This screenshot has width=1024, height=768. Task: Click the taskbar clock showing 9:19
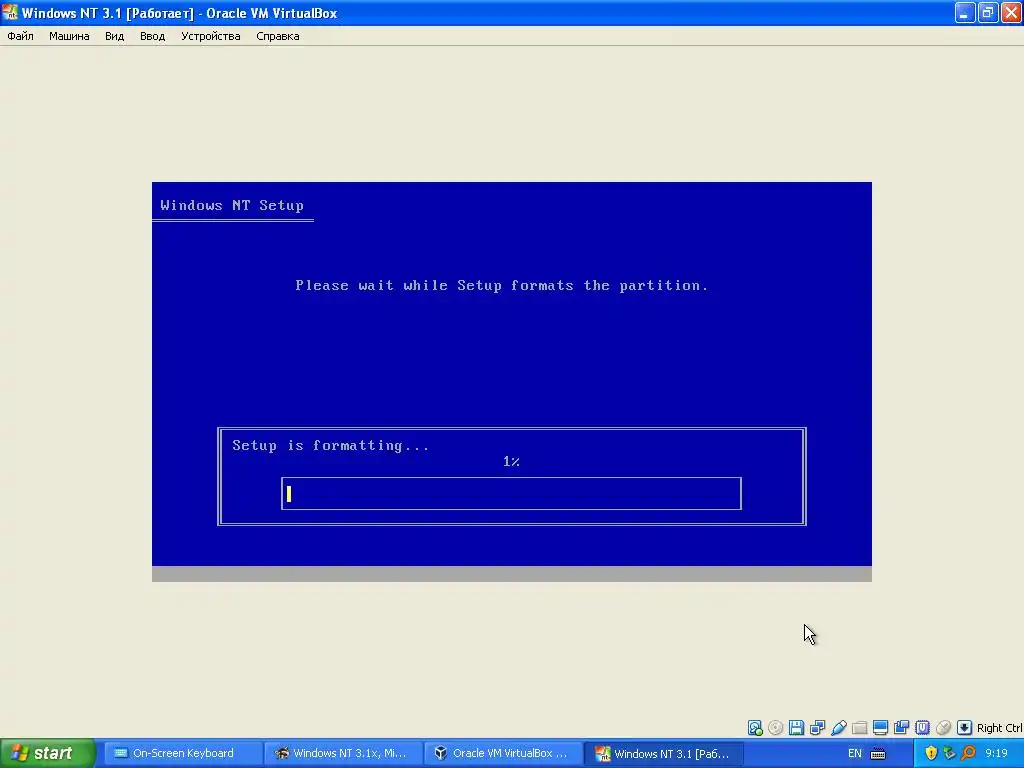pyautogui.click(x=997, y=753)
